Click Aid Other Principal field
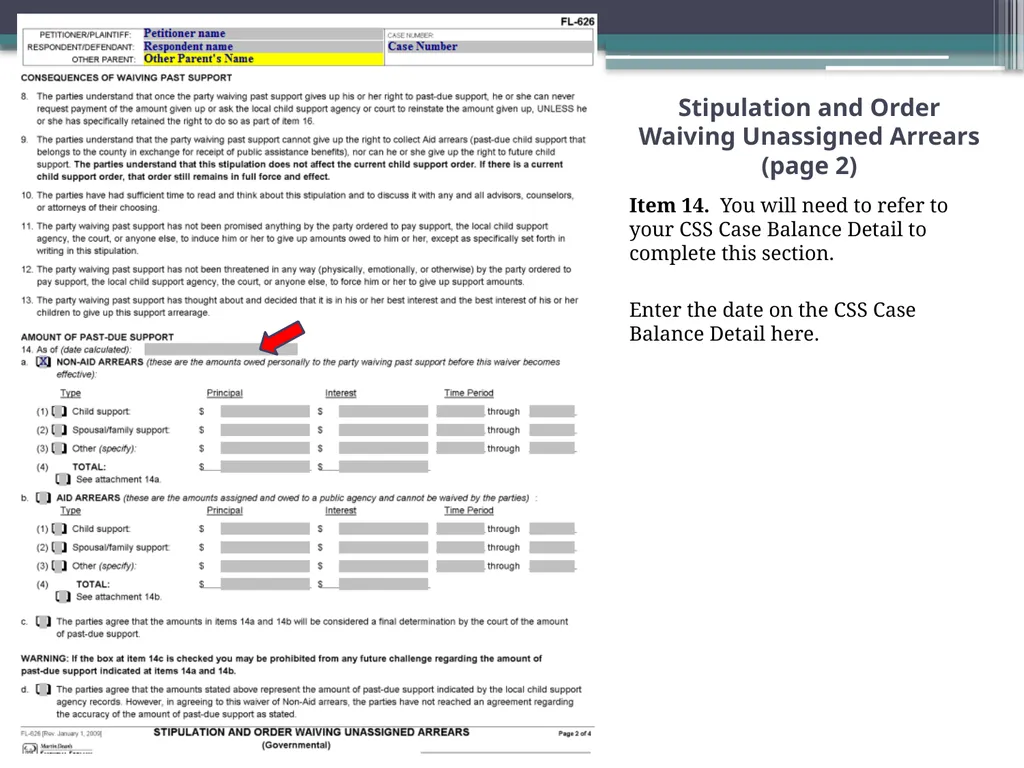The image size is (1024, 768). click(x=265, y=566)
